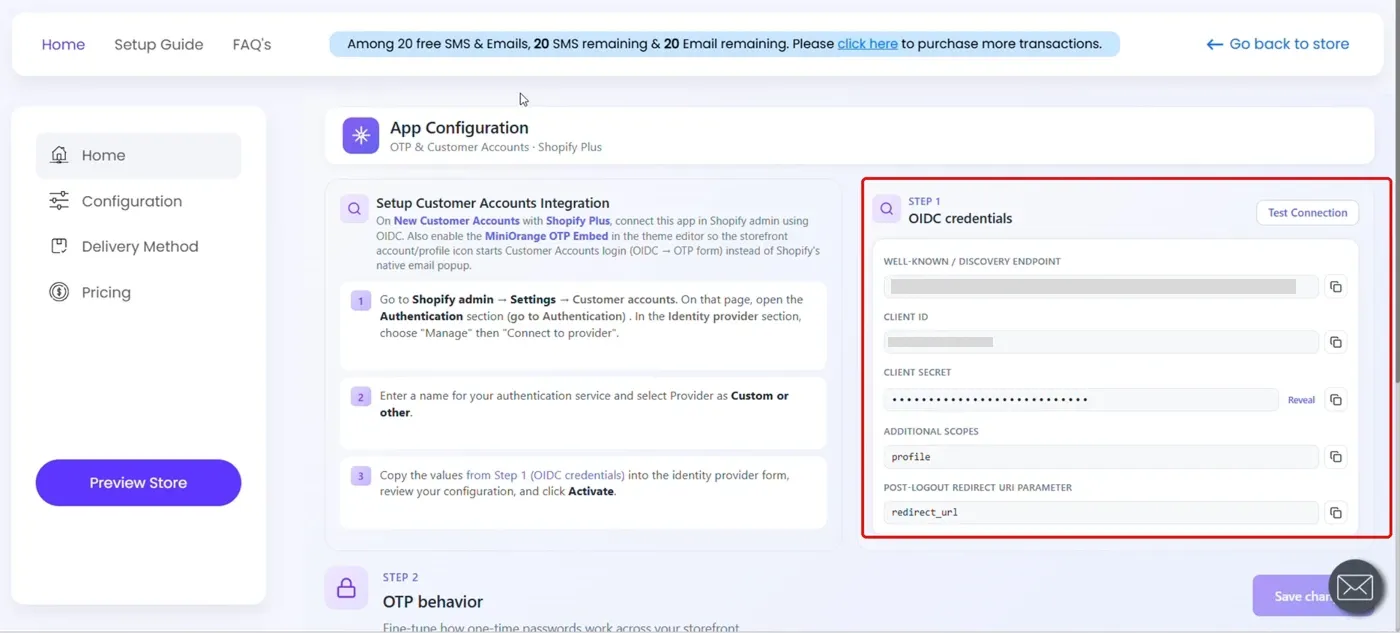Click the Pricing coin icon in sidebar

pos(59,292)
